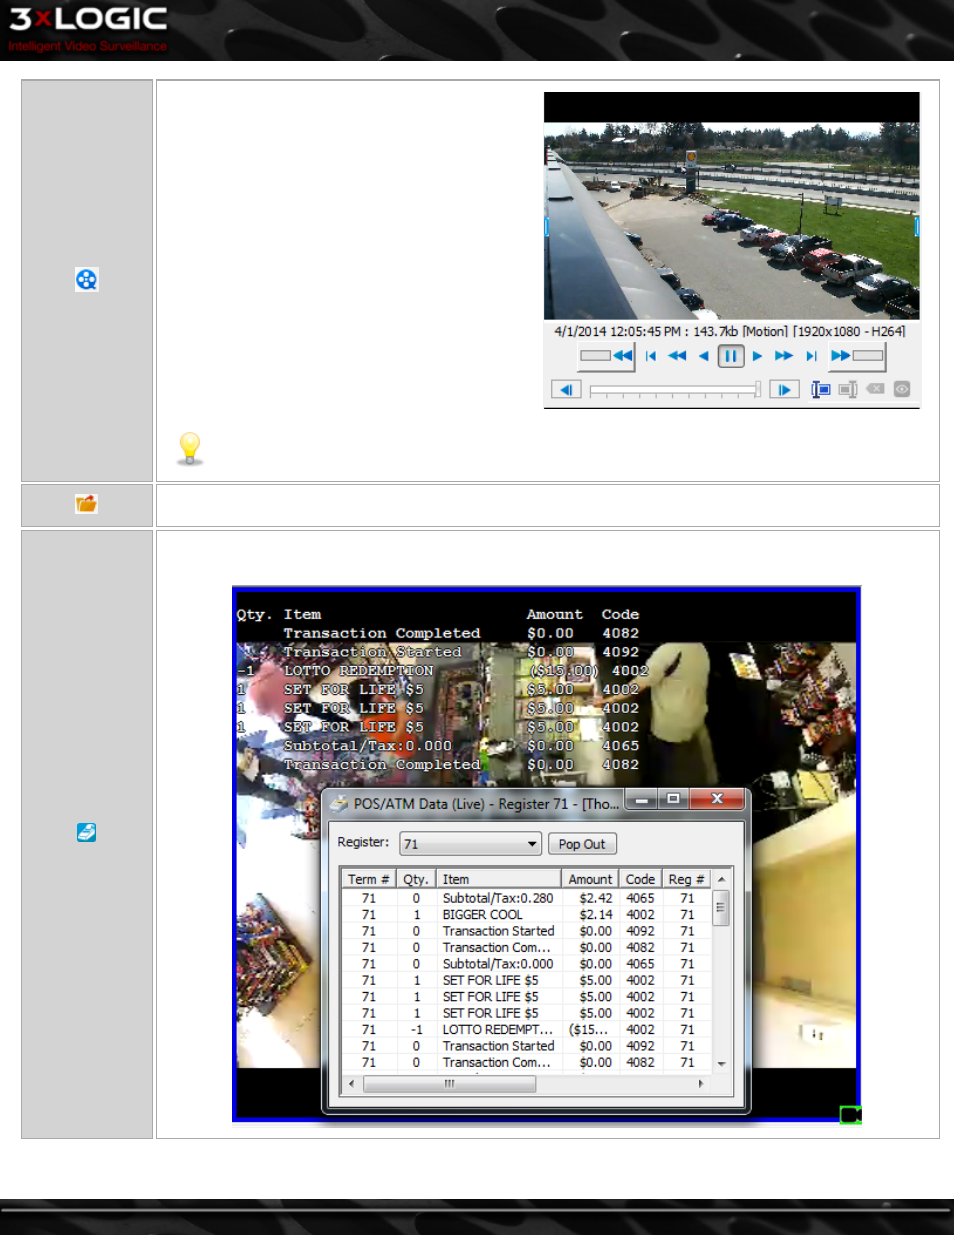This screenshot has height=1235, width=954.
Task: Set the clip start marker
Action: pyautogui.click(x=821, y=390)
